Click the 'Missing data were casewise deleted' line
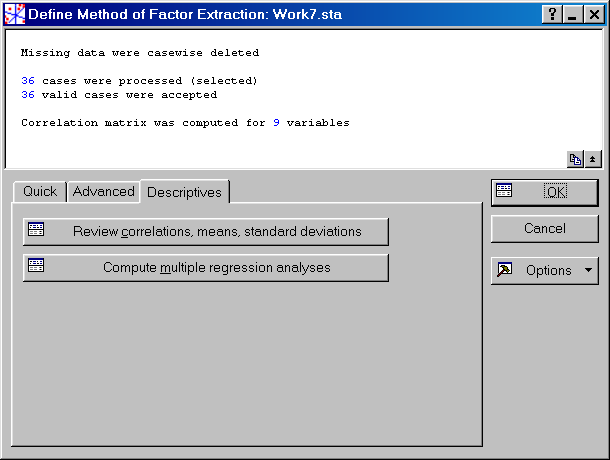This screenshot has height=460, width=610. point(140,53)
